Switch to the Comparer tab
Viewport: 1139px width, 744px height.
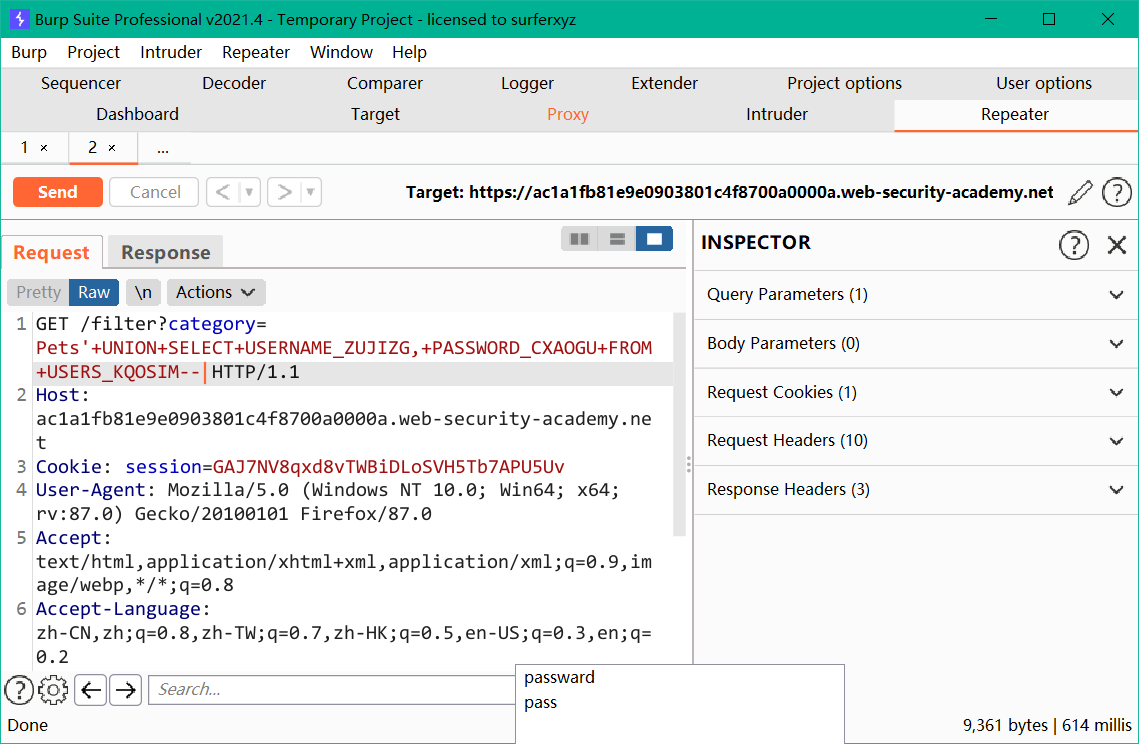[x=385, y=84]
